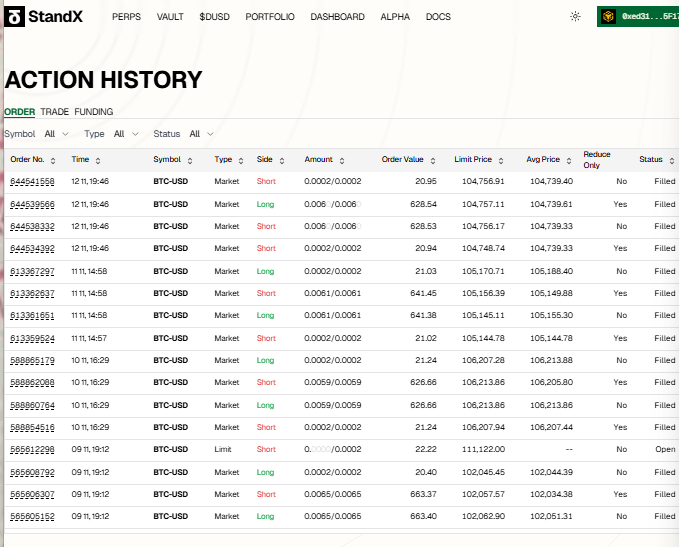
Task: Sort by Amount column arrows
Action: 342,161
